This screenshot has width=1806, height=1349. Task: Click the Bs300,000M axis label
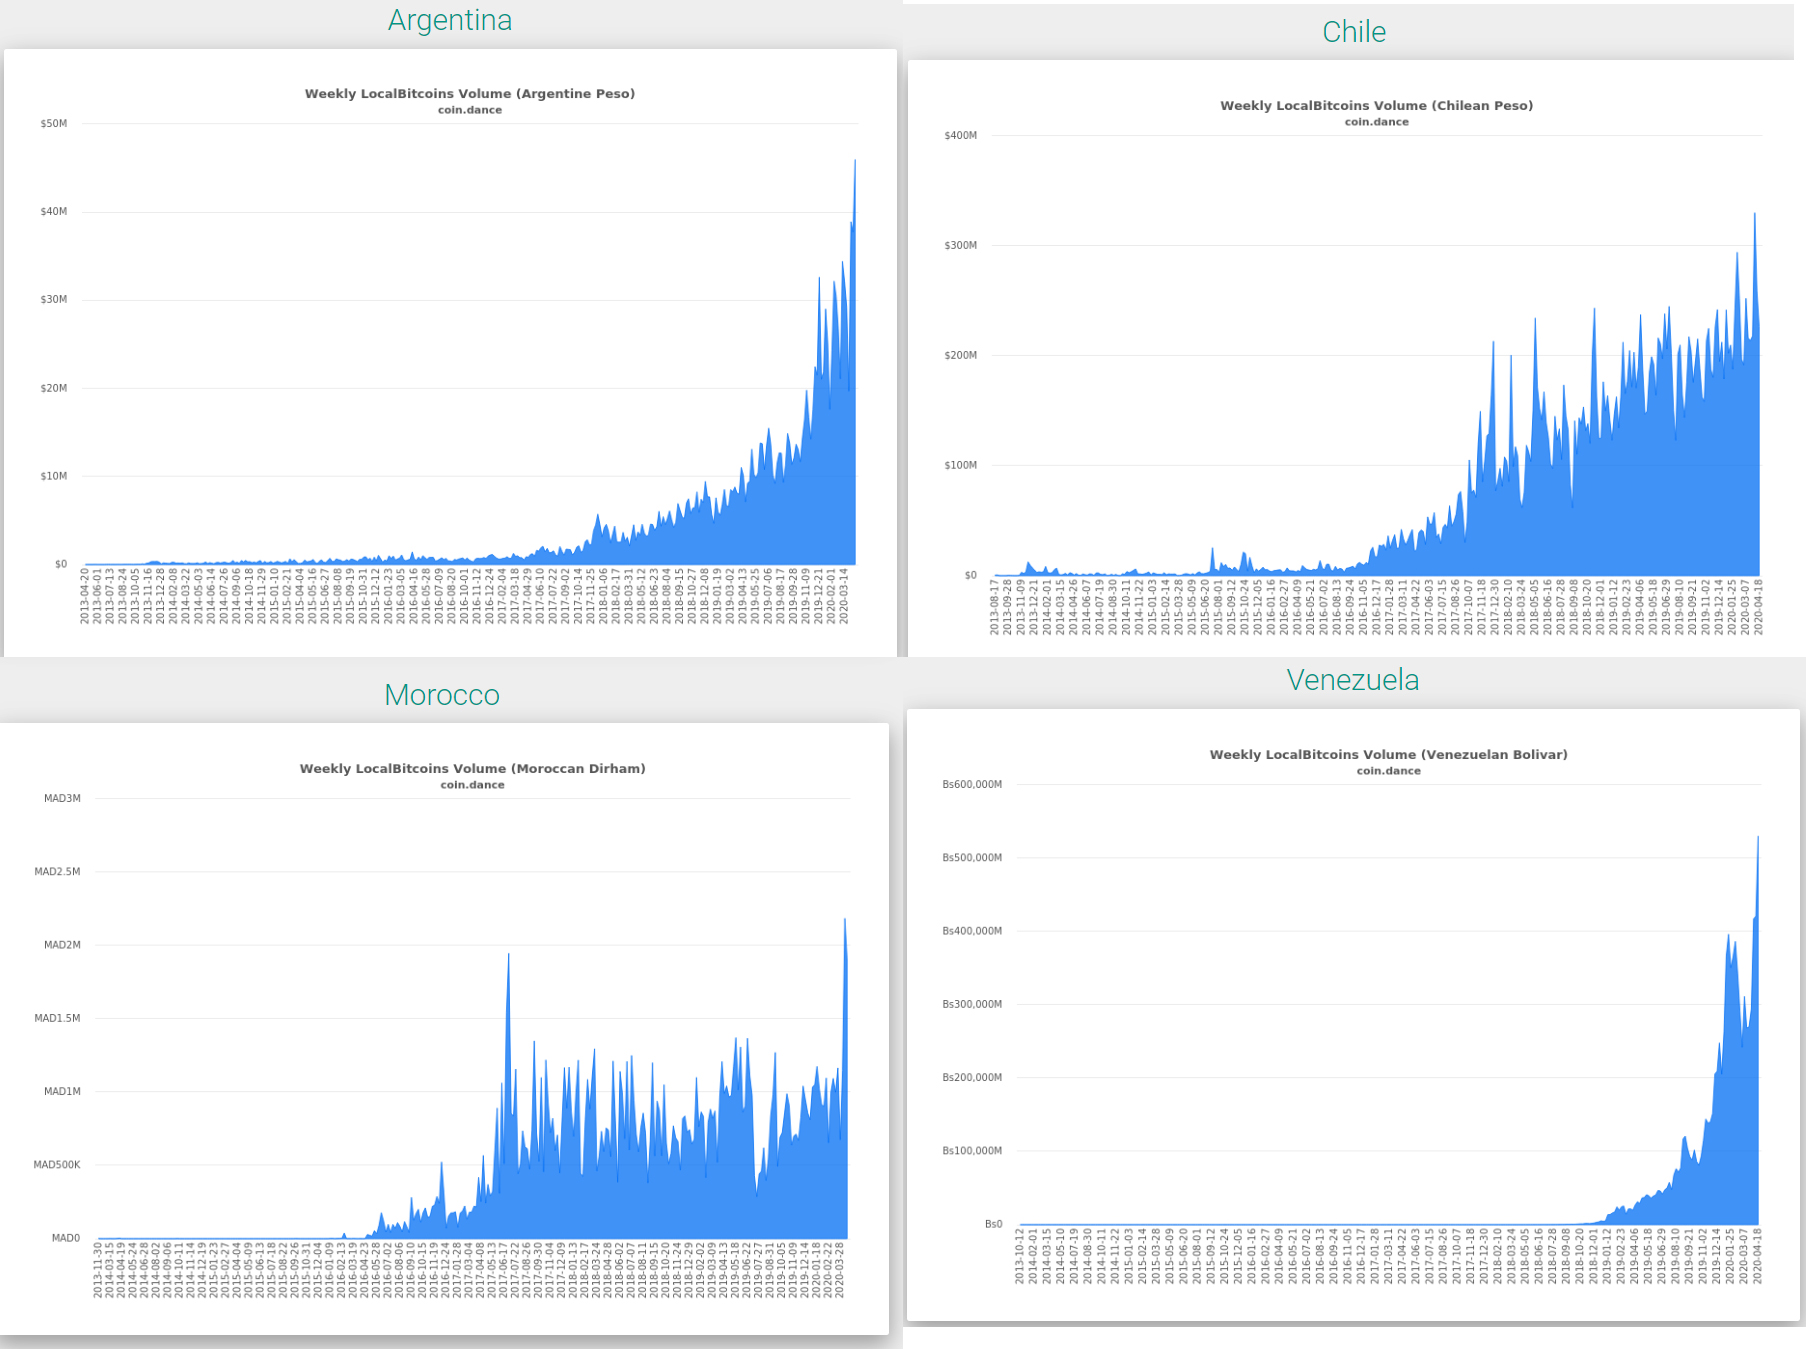click(972, 1004)
